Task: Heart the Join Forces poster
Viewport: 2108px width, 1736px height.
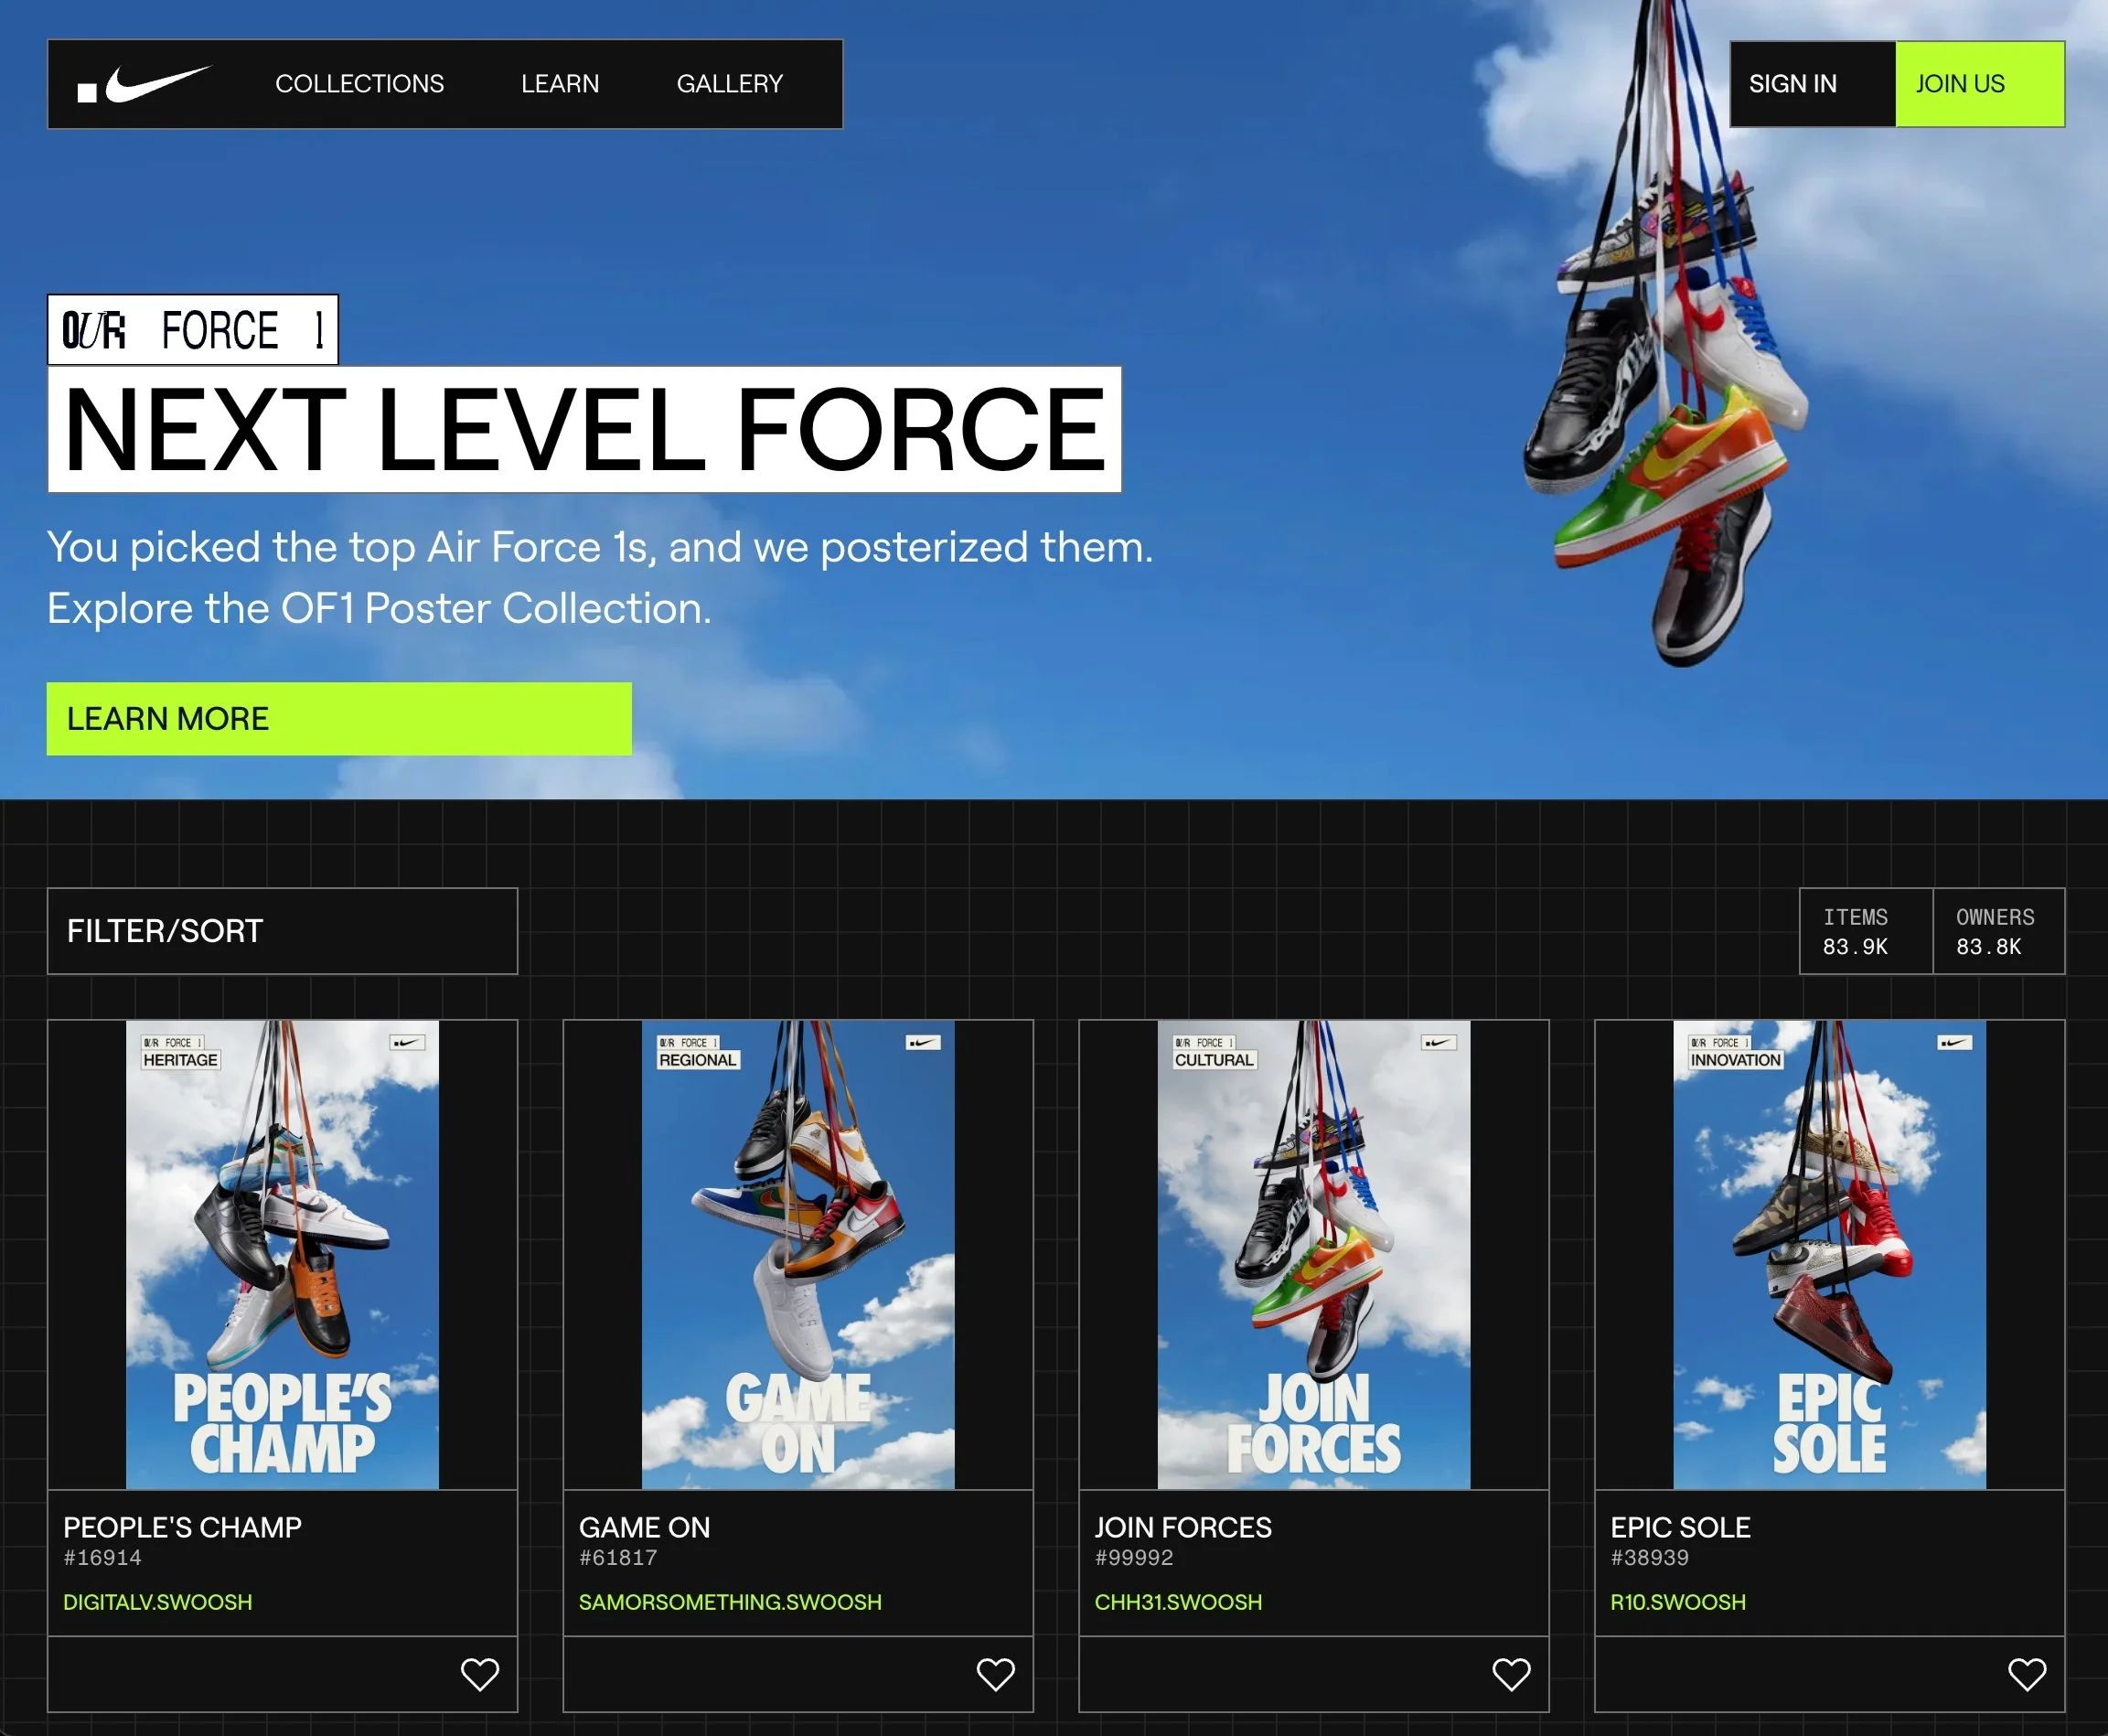Action: [1511, 1674]
